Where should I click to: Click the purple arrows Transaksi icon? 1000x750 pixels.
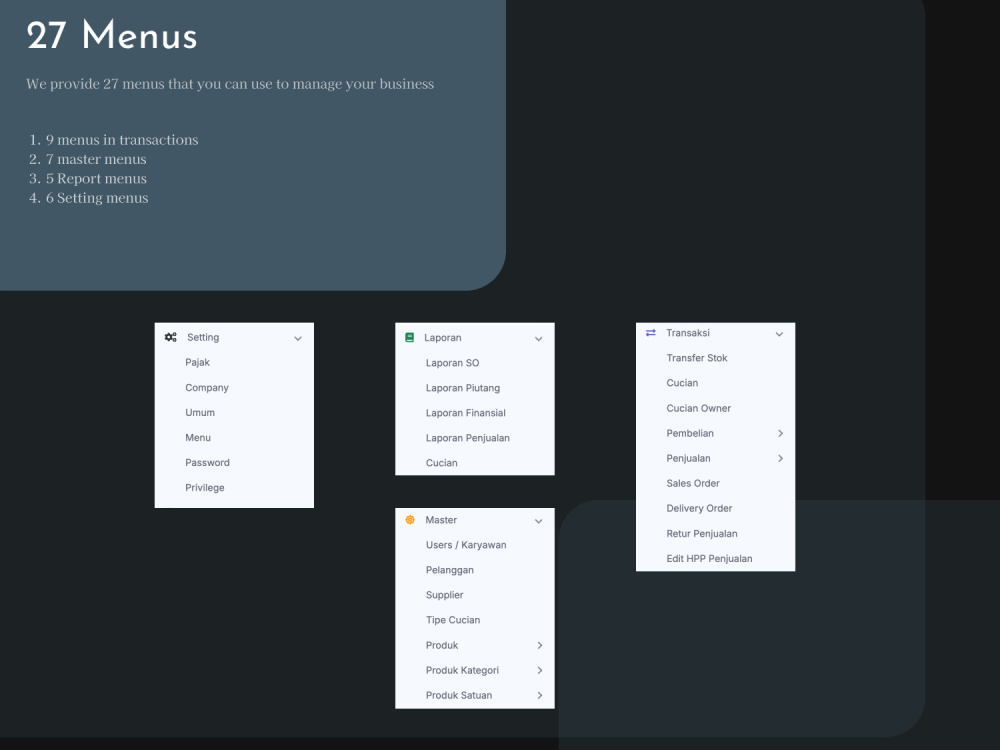click(x=651, y=333)
